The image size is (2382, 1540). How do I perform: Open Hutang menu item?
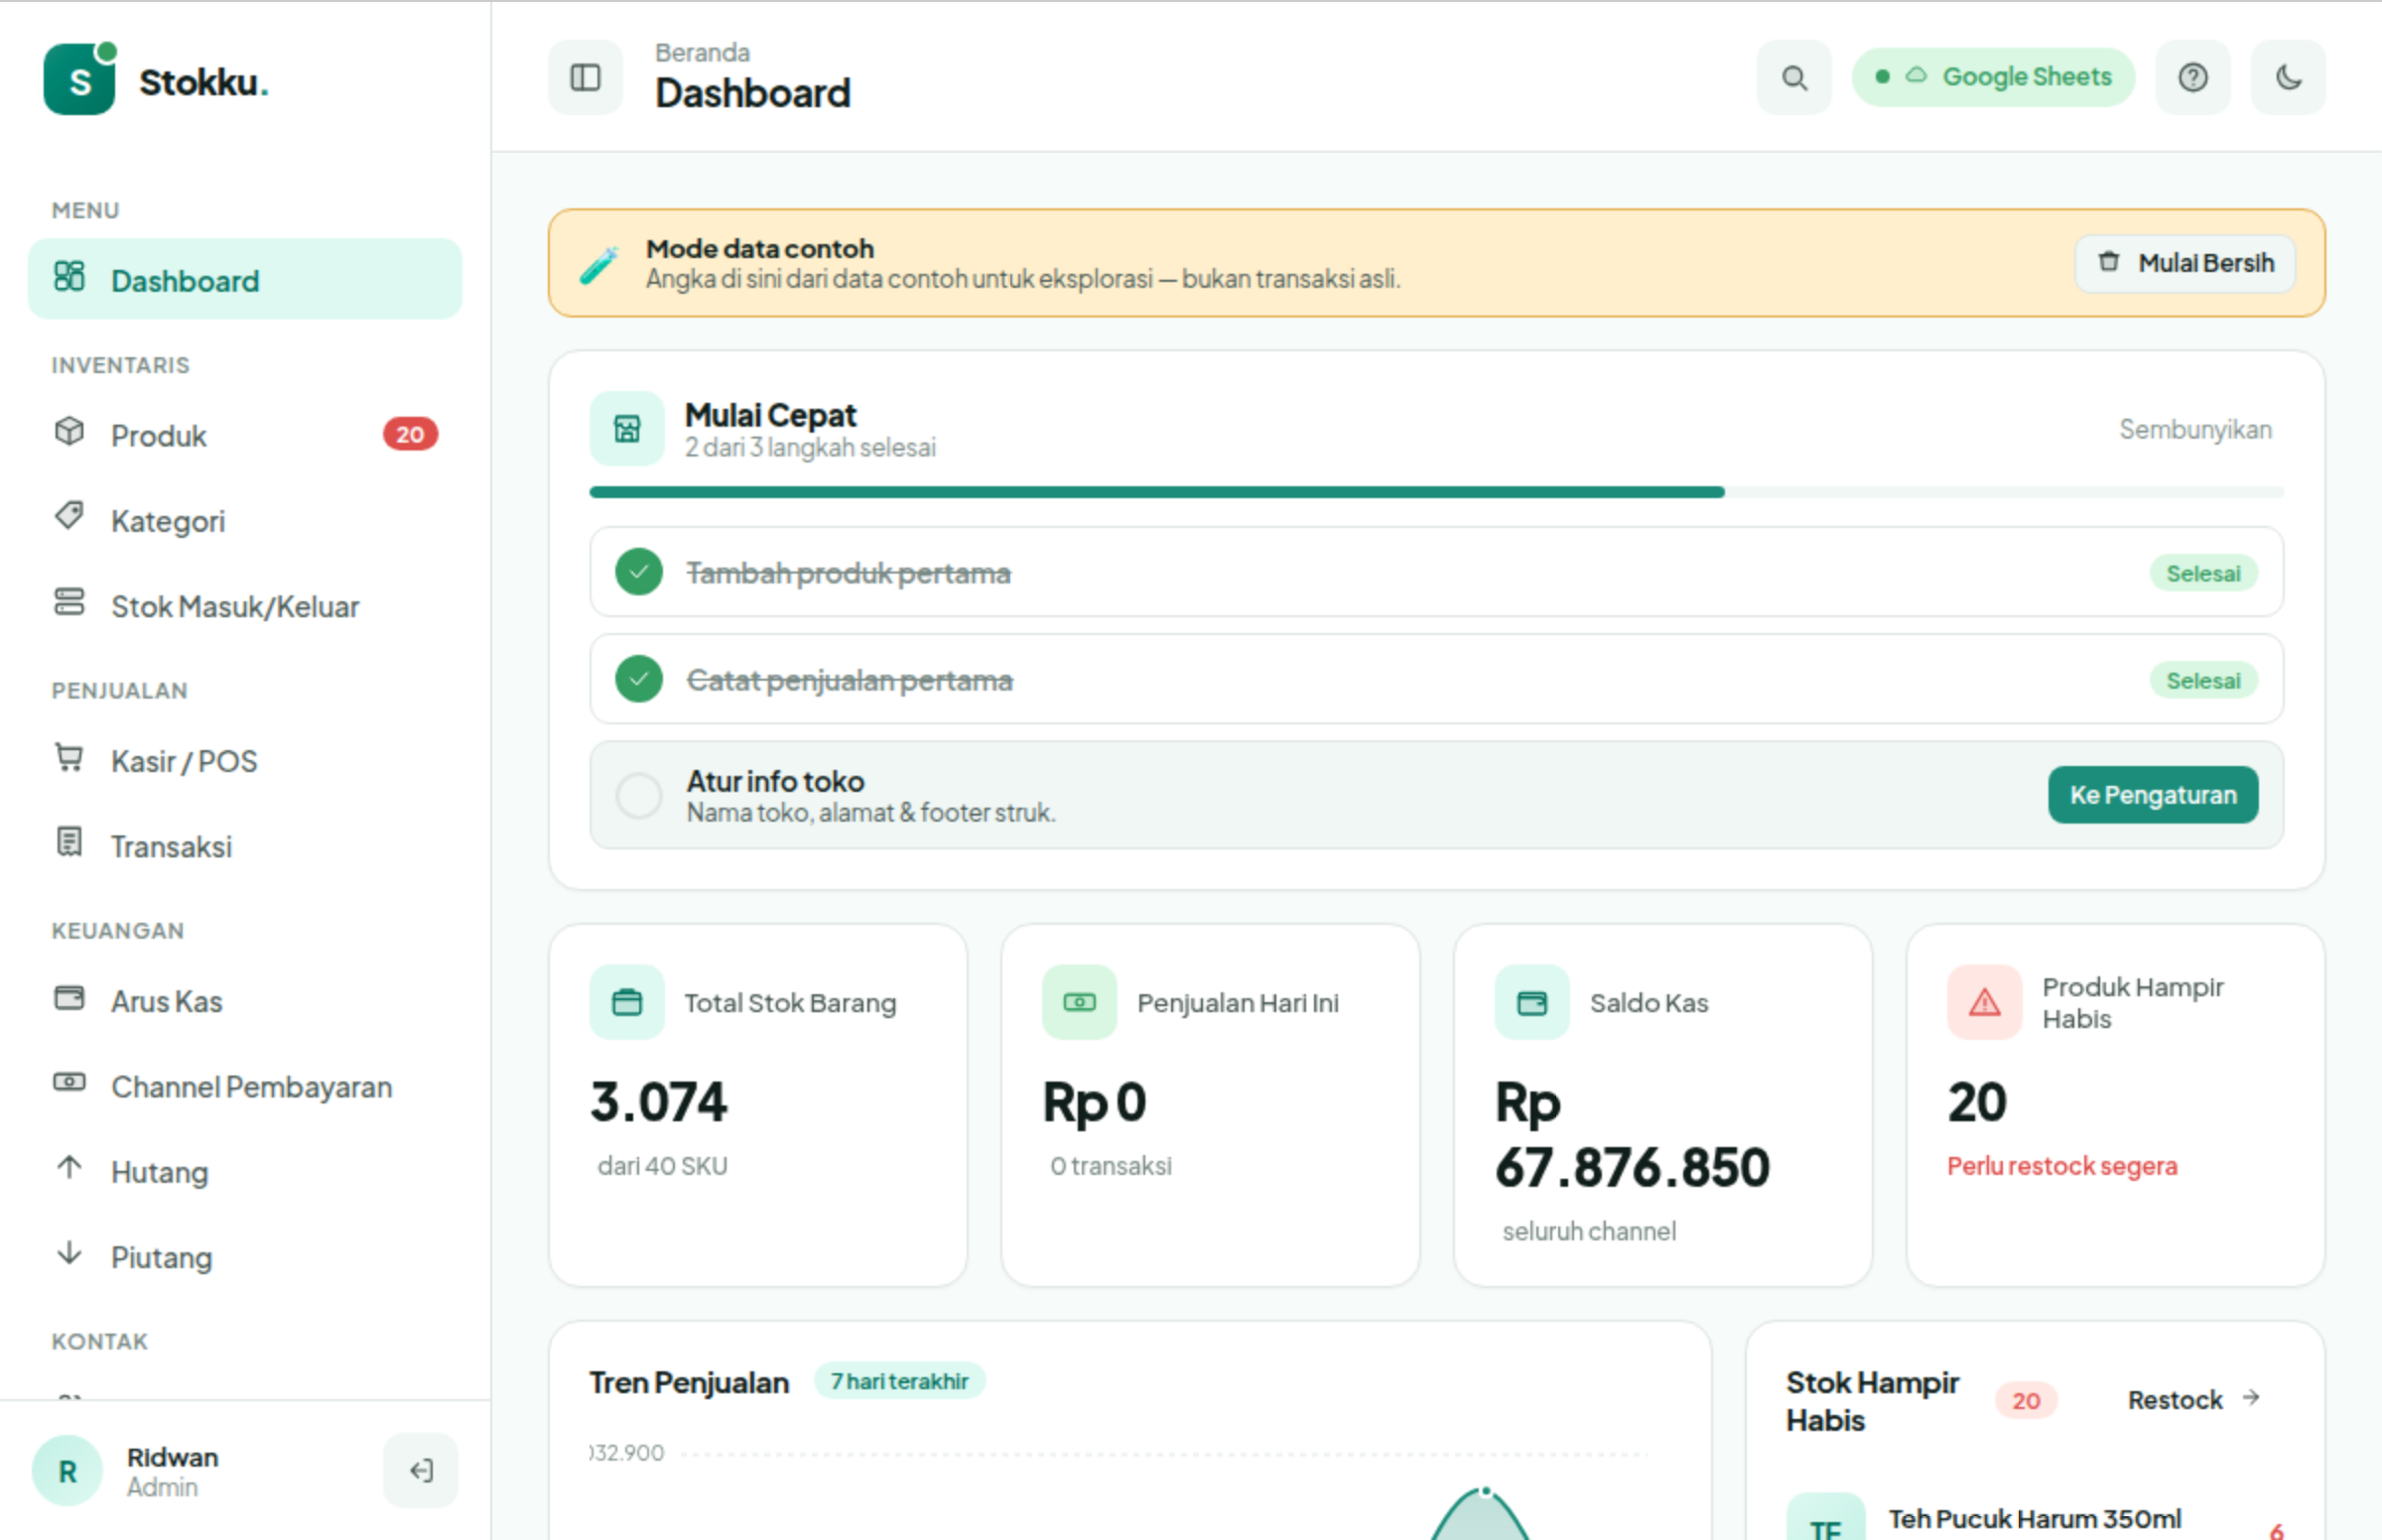[245, 1171]
